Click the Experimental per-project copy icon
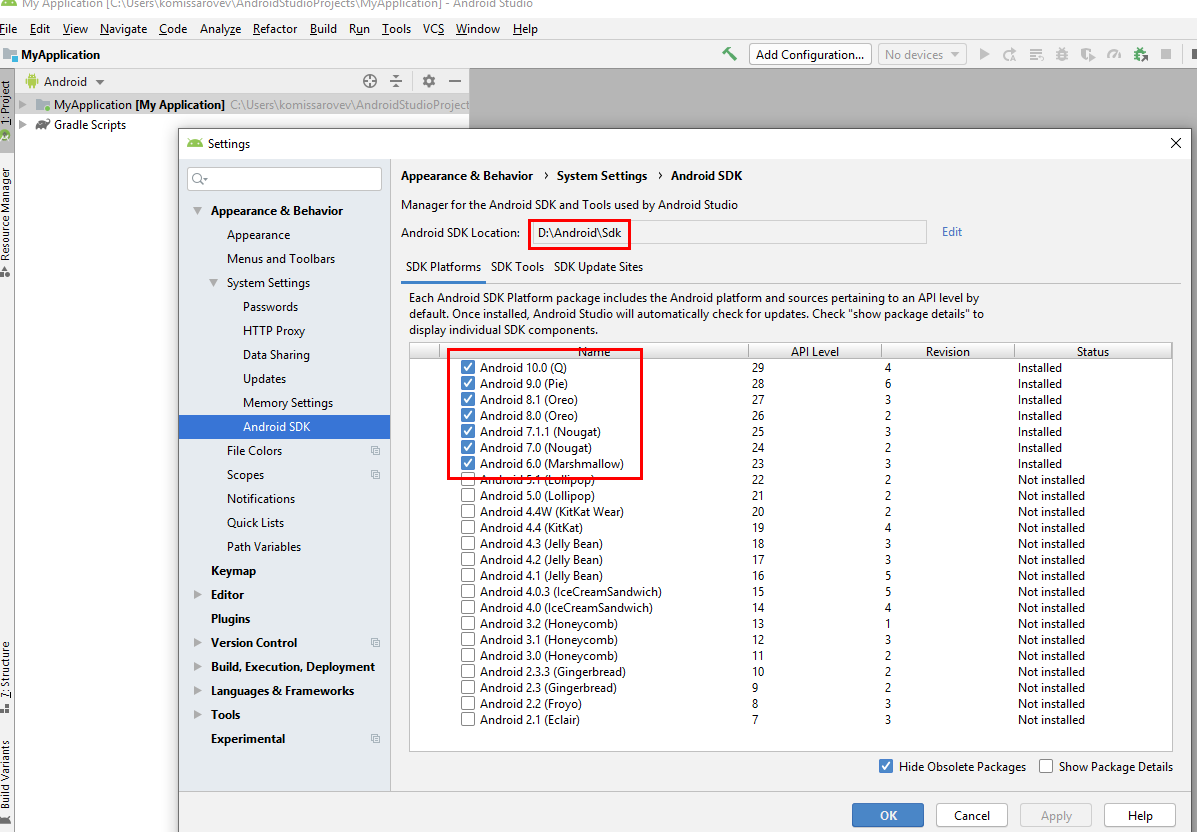The width and height of the screenshot is (1197, 832). [375, 738]
